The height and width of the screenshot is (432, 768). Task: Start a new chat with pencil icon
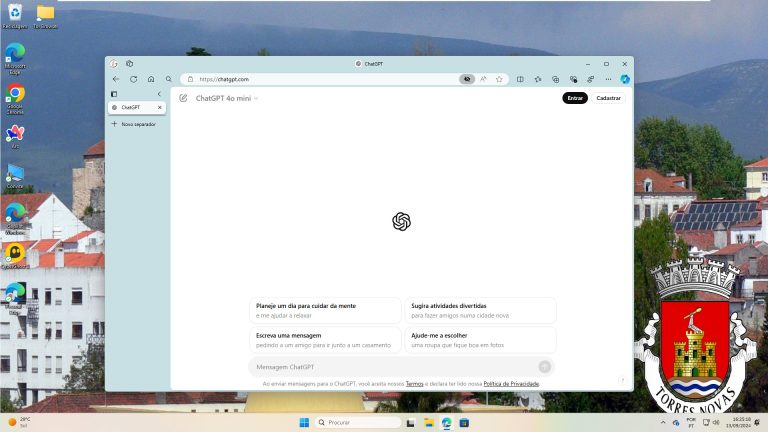pyautogui.click(x=183, y=98)
